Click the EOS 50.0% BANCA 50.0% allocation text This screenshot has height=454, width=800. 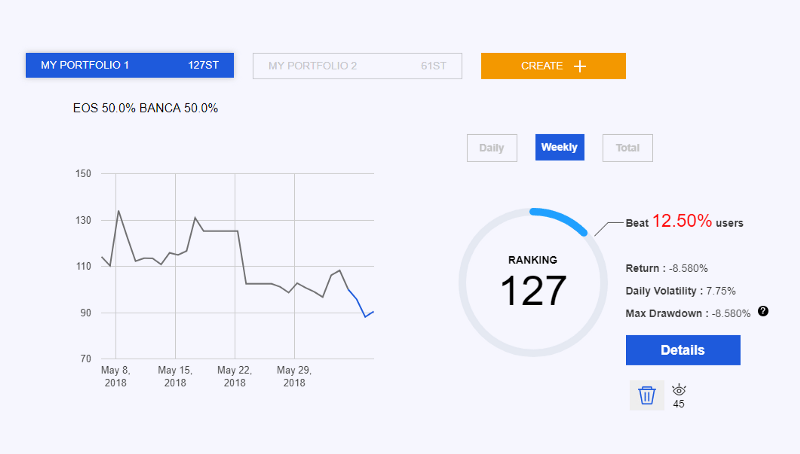point(146,108)
